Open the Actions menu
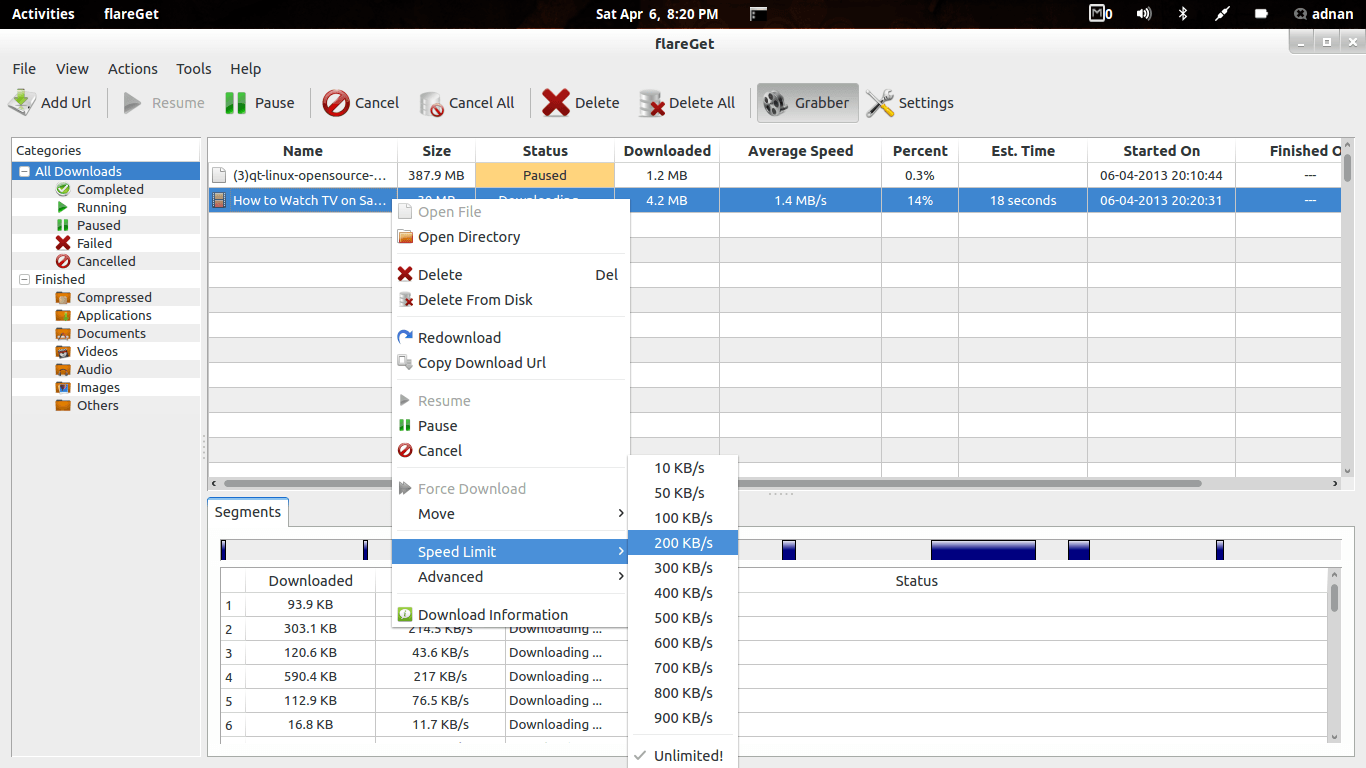The width and height of the screenshot is (1366, 768). tap(133, 69)
